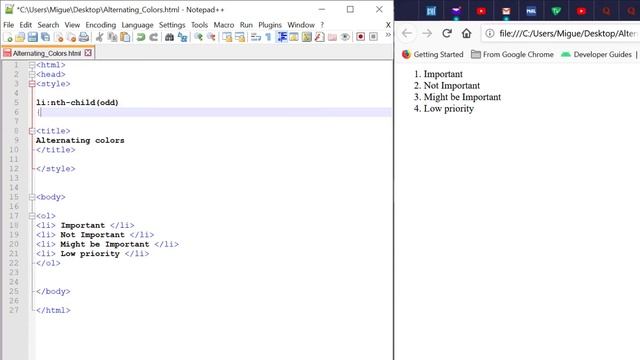Viewport: 640px width, 360px height.
Task: Click the Redo toolbar icon
Action: click(153, 37)
